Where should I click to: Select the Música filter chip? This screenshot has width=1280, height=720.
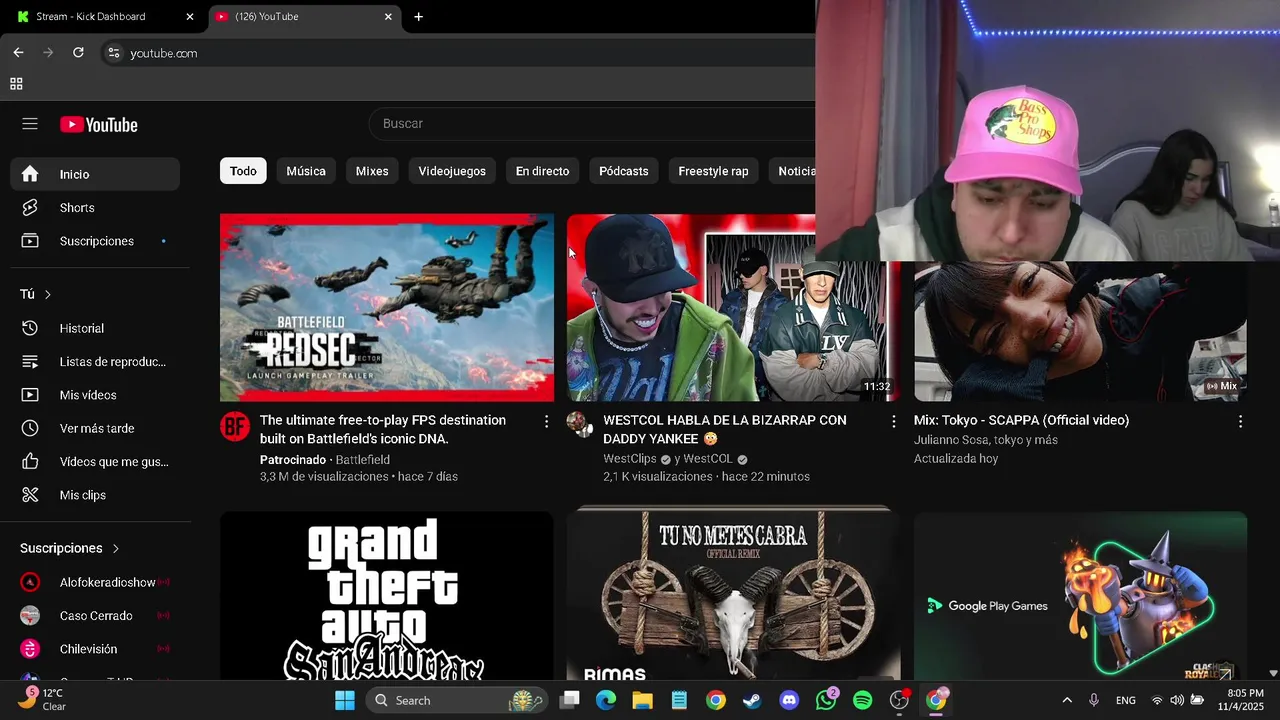tap(306, 171)
